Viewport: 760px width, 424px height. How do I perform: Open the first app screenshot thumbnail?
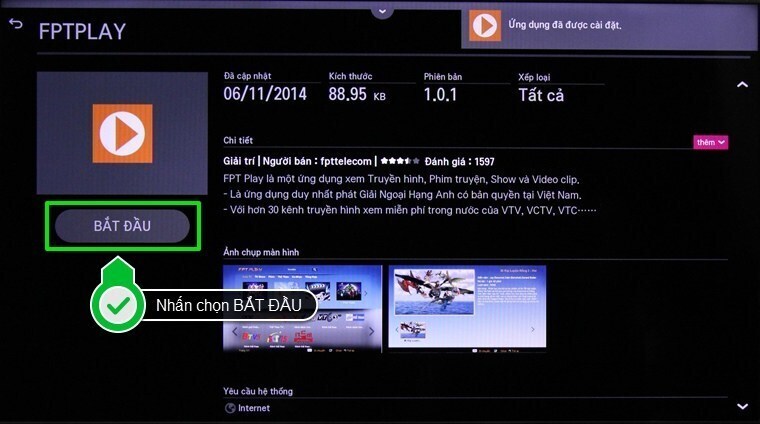pos(302,307)
